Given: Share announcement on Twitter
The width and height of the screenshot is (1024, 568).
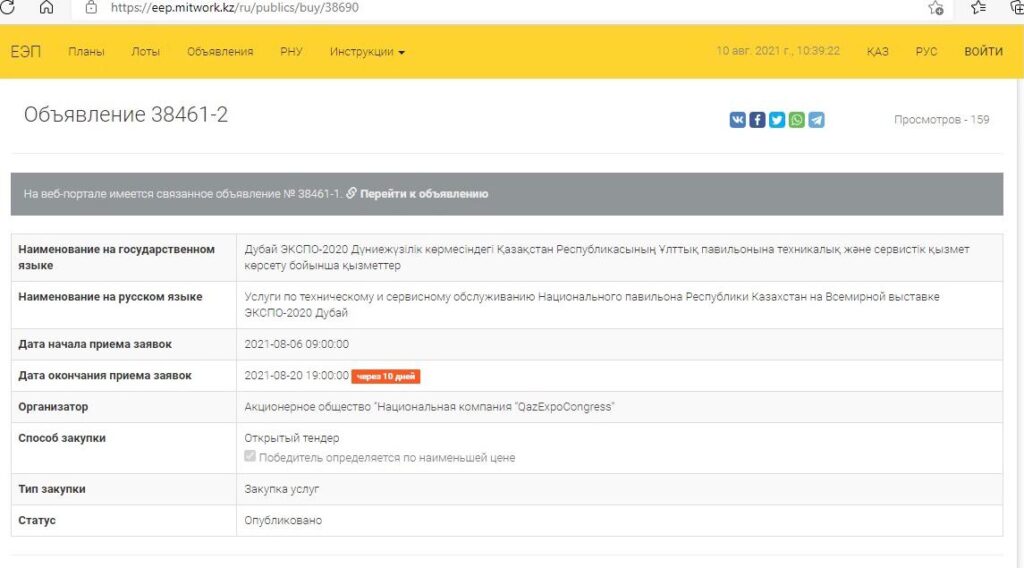Looking at the screenshot, I should coord(777,120).
